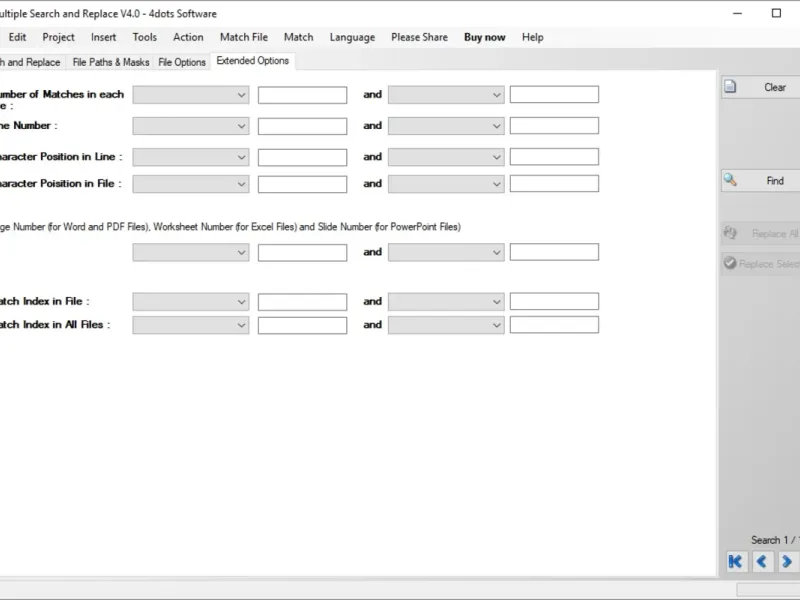Open the Project menu

(x=58, y=37)
